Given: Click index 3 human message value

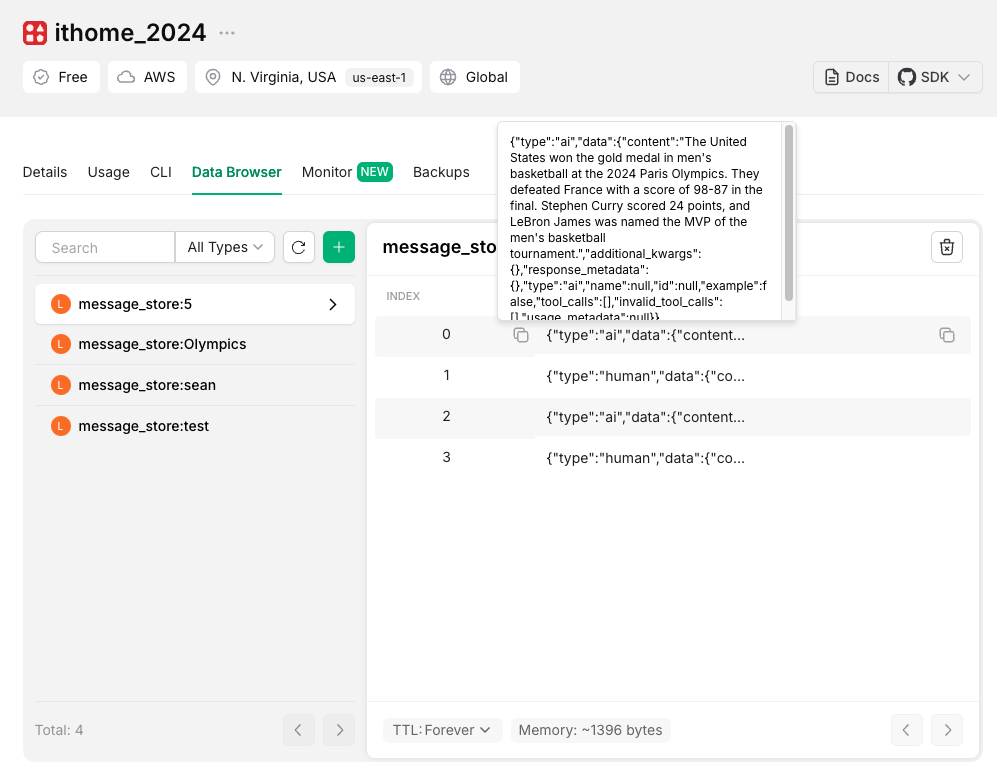Looking at the screenshot, I should (x=645, y=458).
